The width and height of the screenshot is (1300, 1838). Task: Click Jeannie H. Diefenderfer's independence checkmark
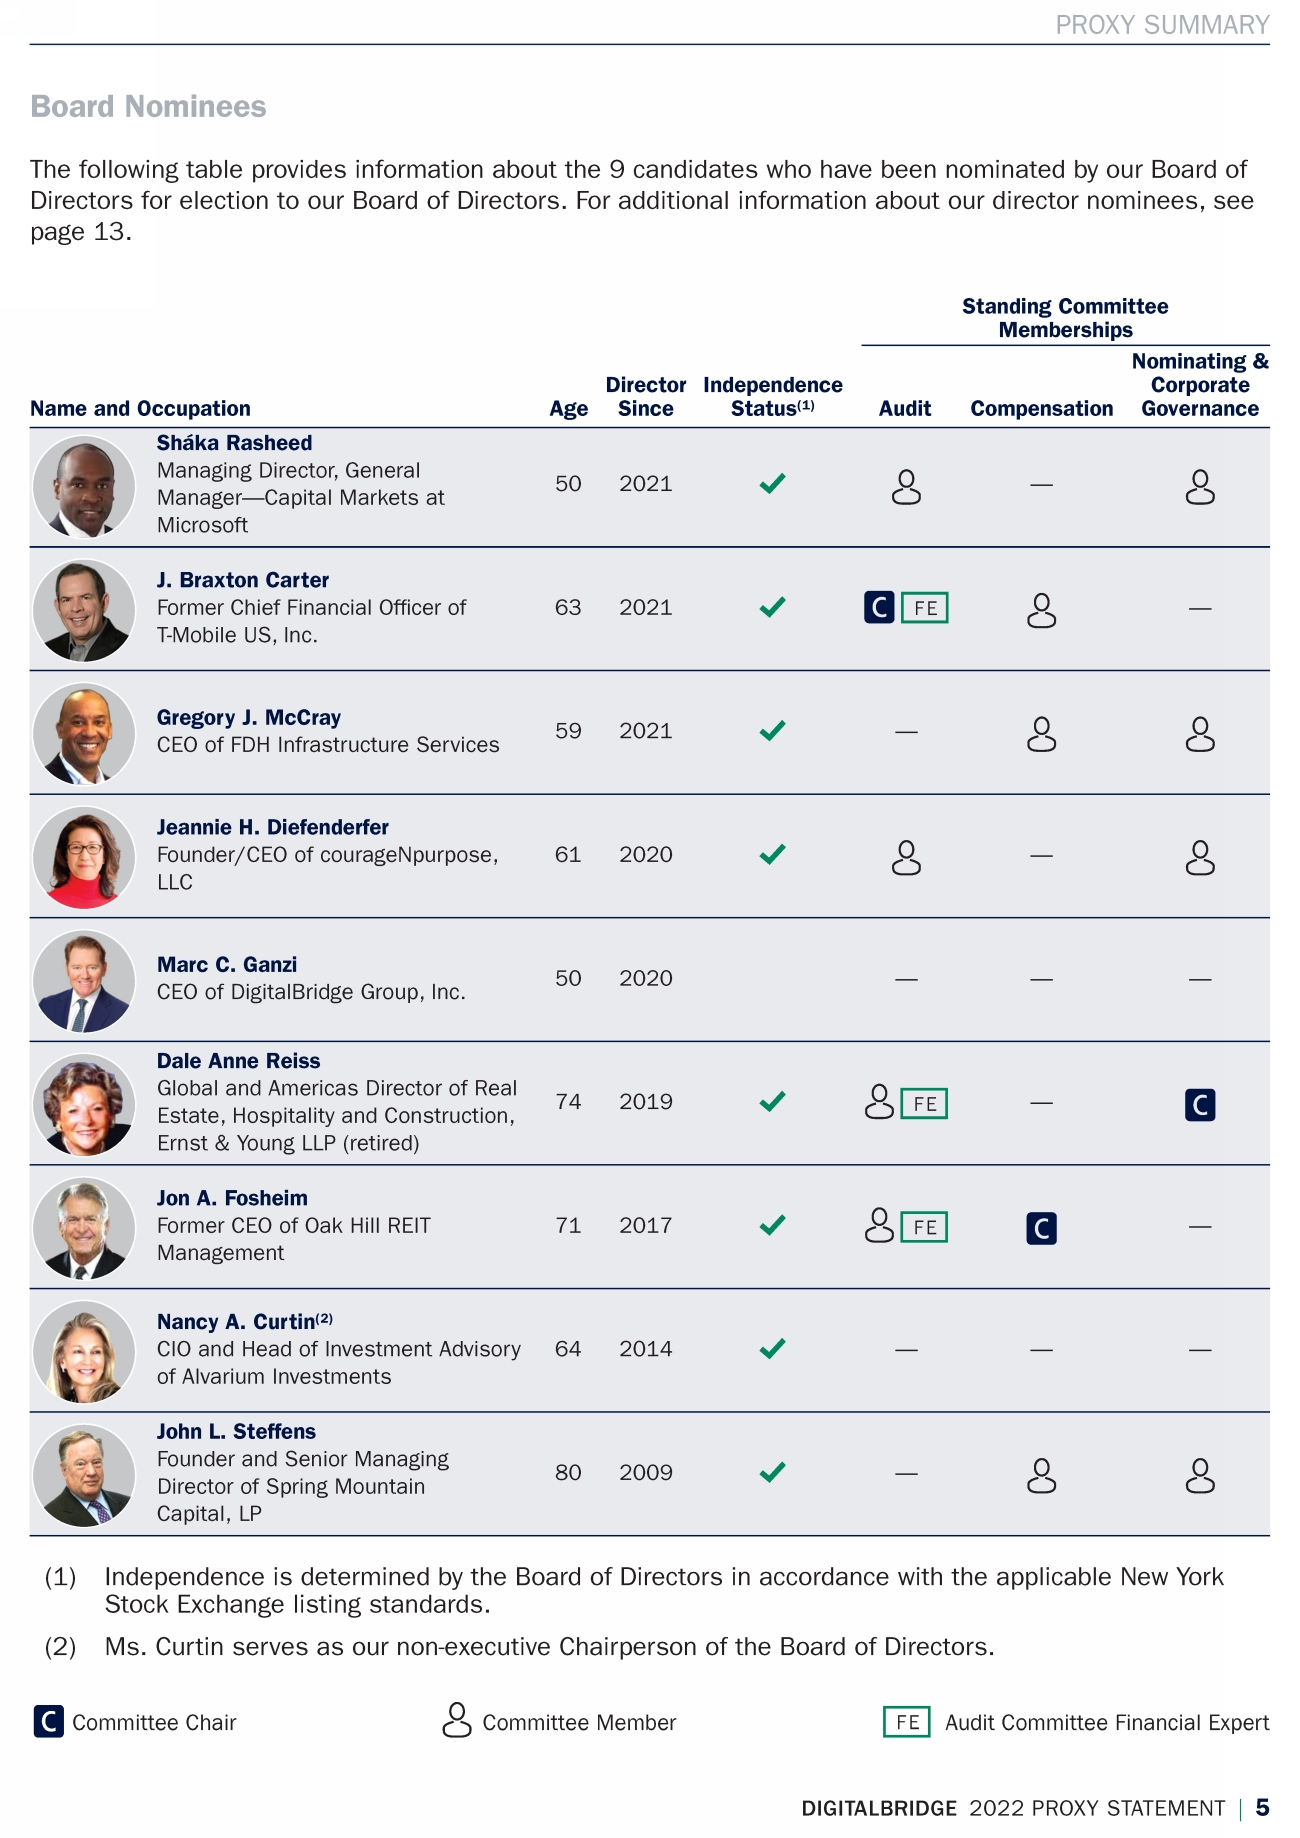(772, 855)
